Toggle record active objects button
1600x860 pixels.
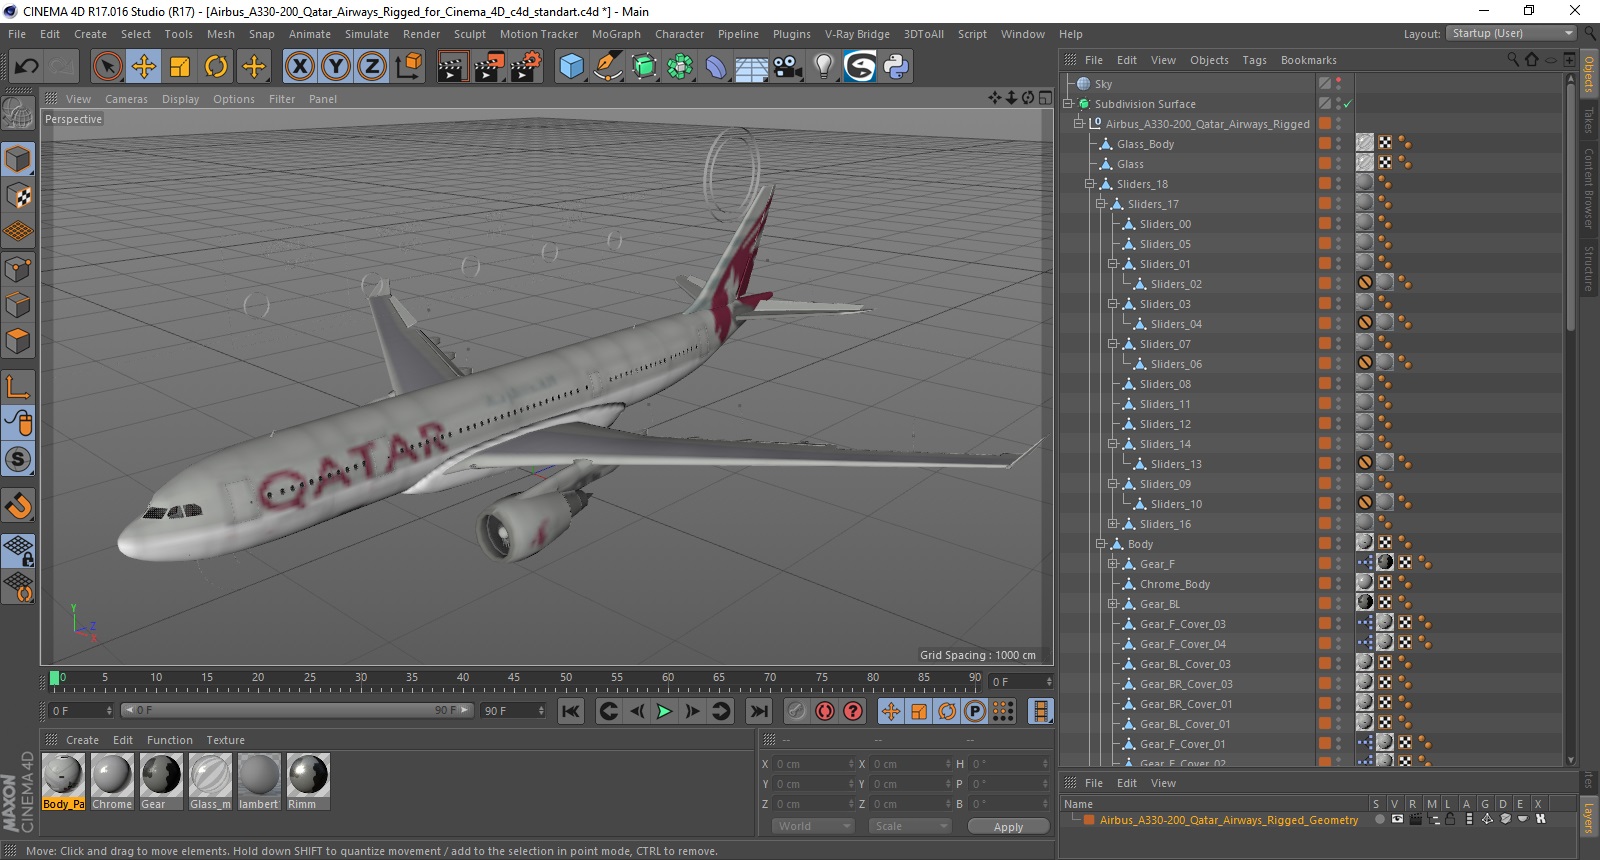[x=825, y=711]
